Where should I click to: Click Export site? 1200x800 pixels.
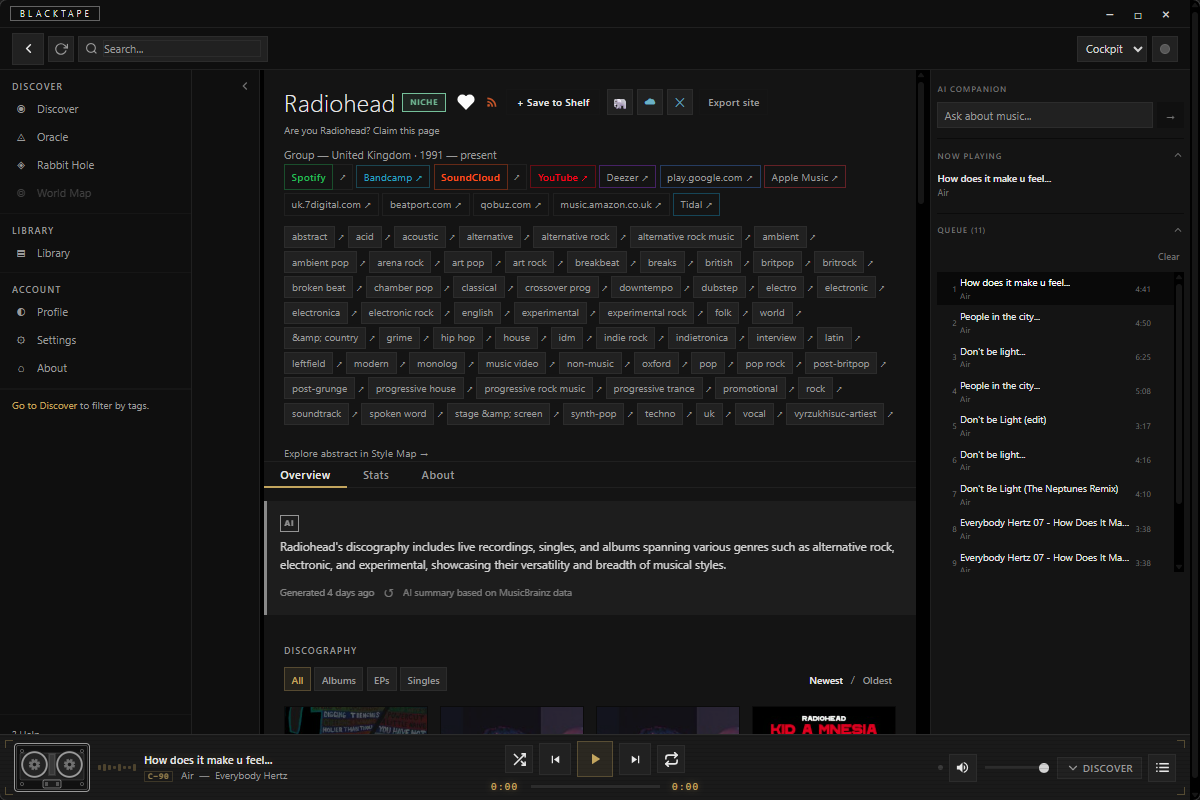733,103
